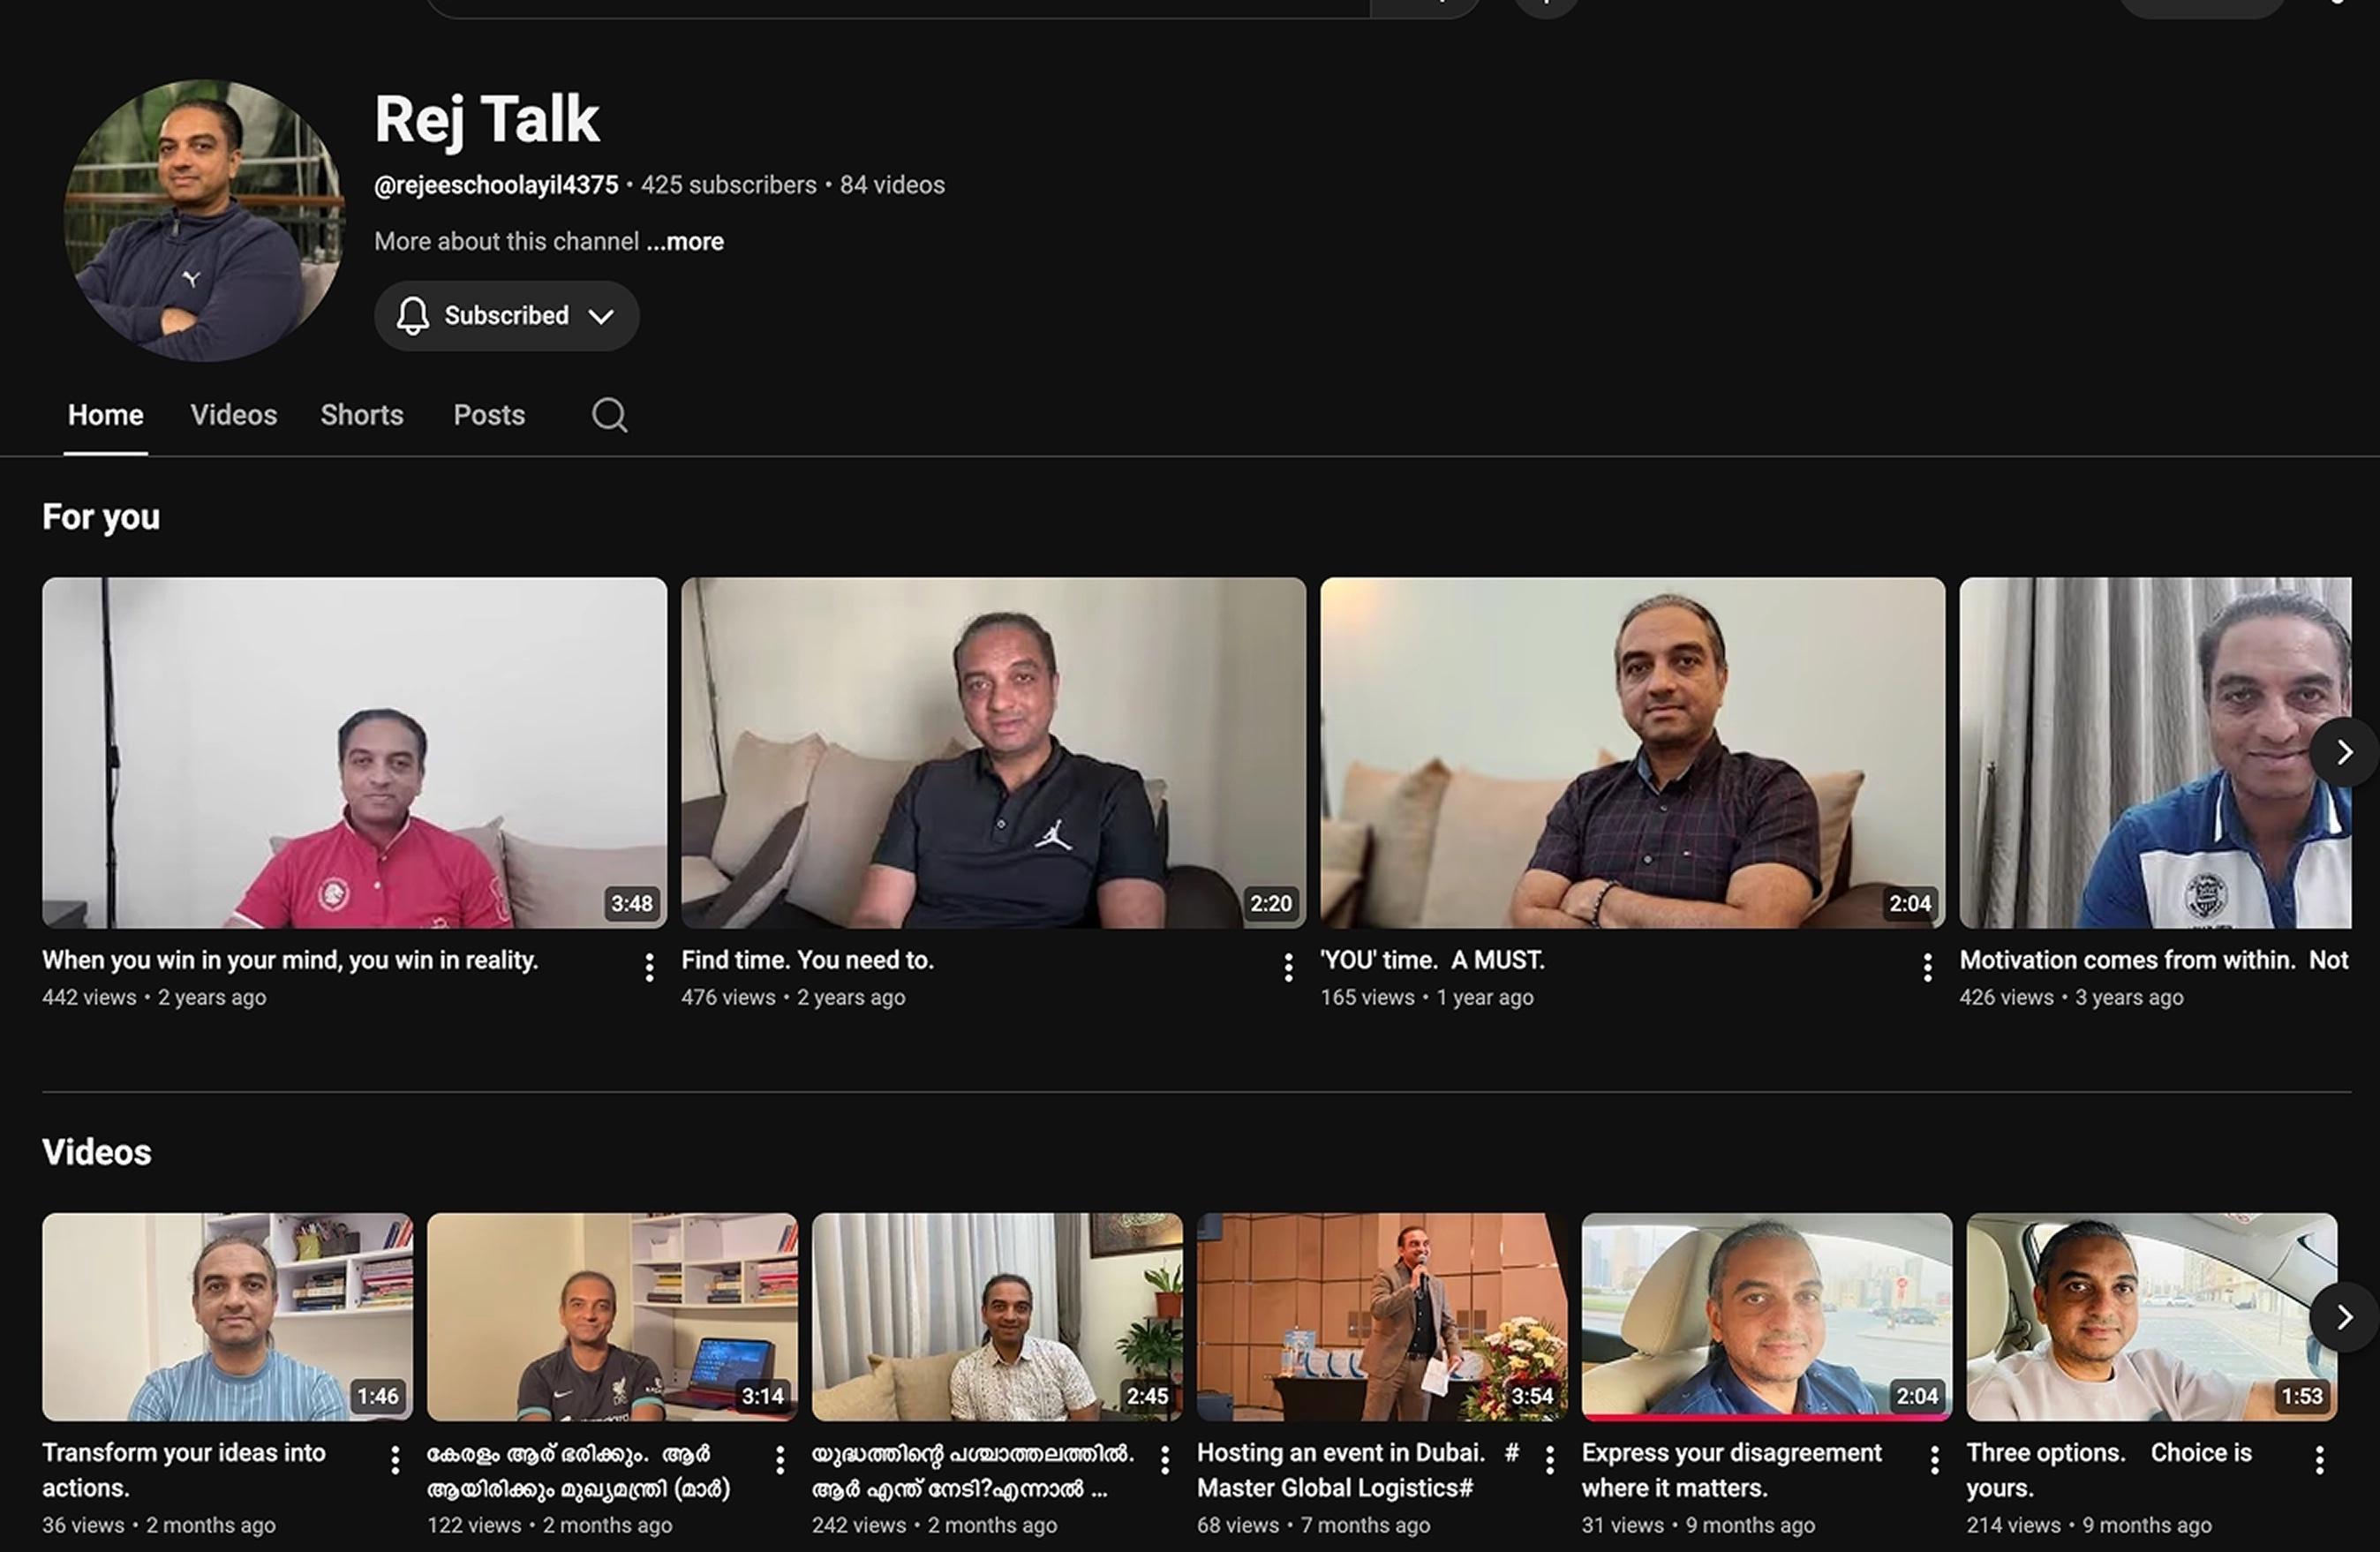Open options menu for the 122 views Malayalam video
Screen dimensions: 2380x1552
pyautogui.click(x=780, y=1460)
